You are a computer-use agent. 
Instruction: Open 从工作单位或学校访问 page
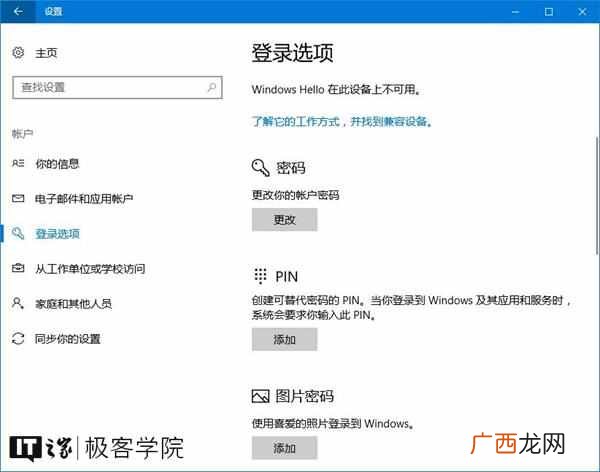[x=90, y=269]
